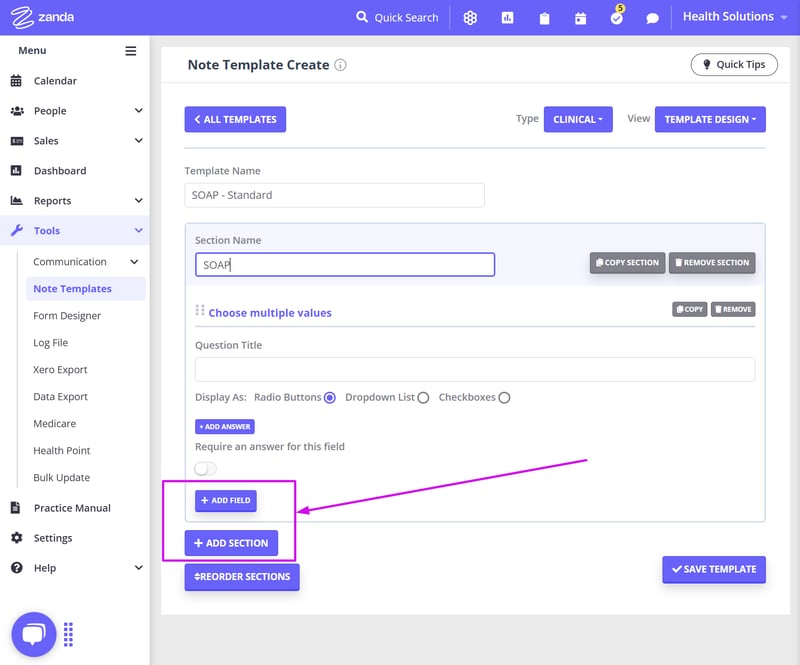Open tasks checkmark icon with badge
The image size is (800, 665).
(x=616, y=18)
